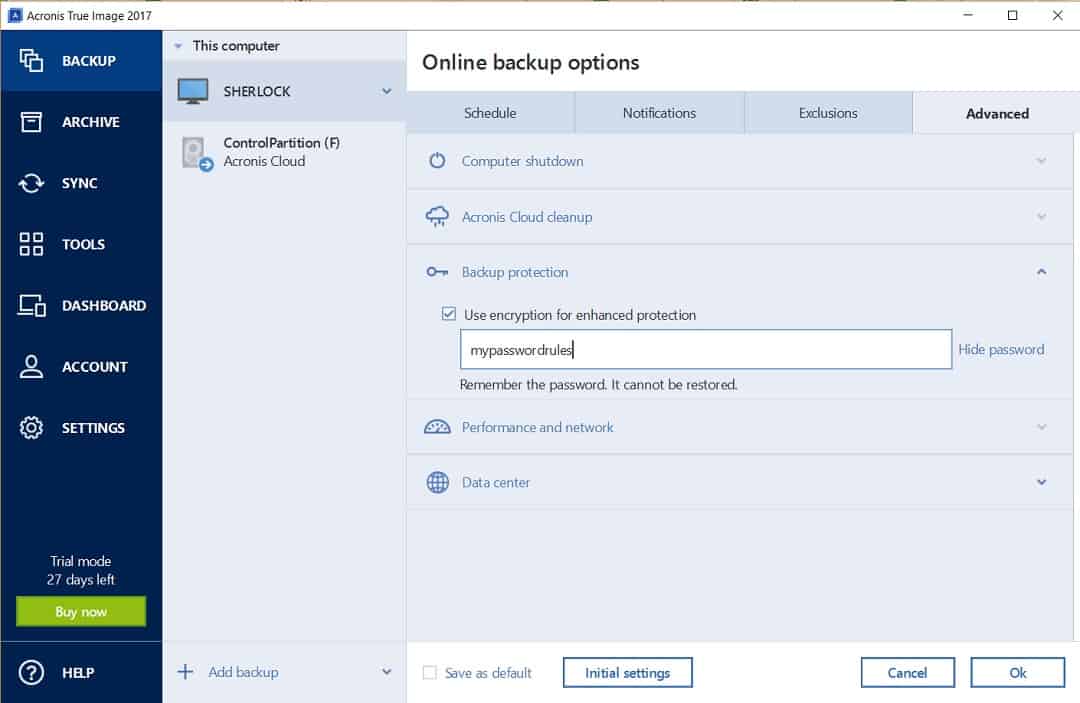Uncheck Use encryption for enhanced protection
Screen dimensions: 1080x703
[448, 314]
